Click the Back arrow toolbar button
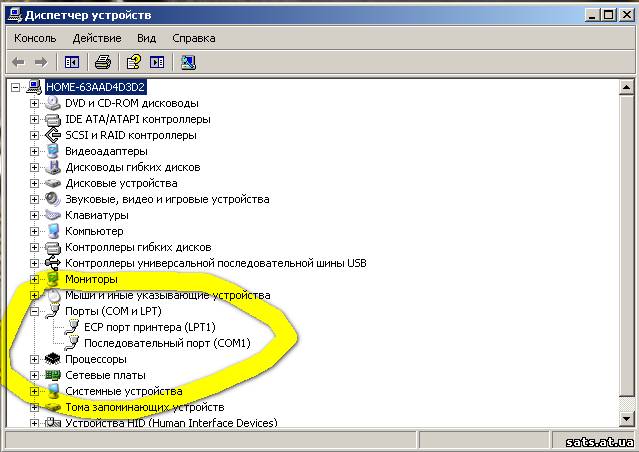This screenshot has height=452, width=639. click(x=18, y=62)
